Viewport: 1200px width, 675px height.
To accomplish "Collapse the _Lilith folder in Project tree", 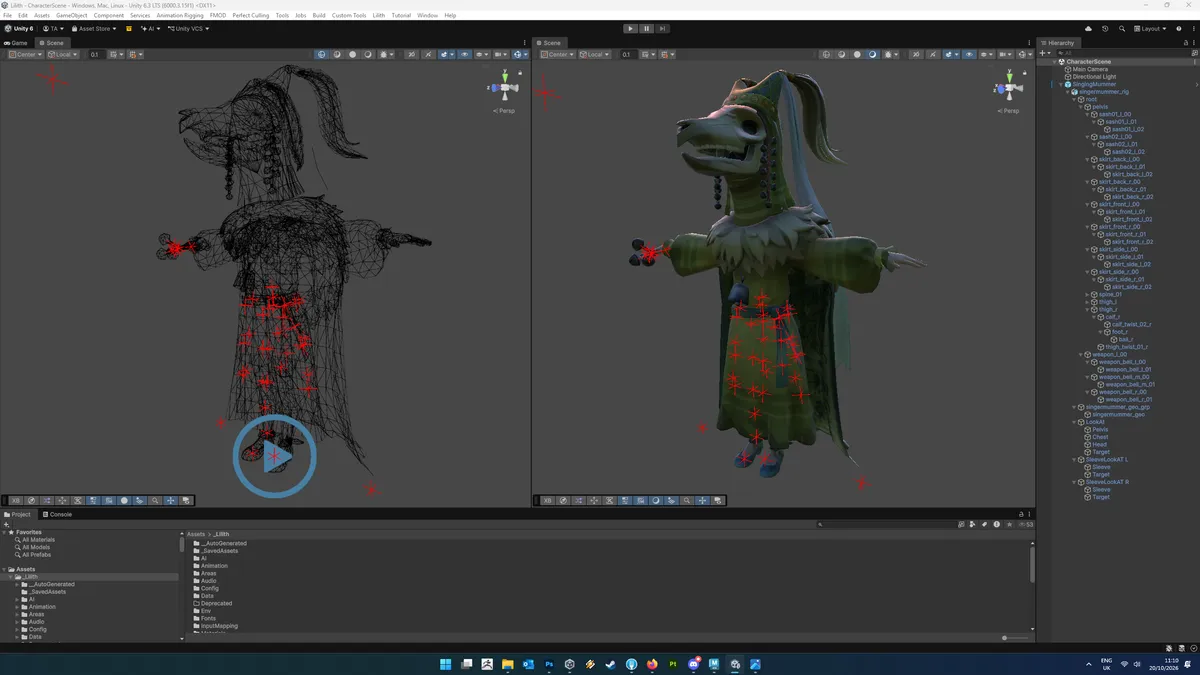I will point(11,577).
